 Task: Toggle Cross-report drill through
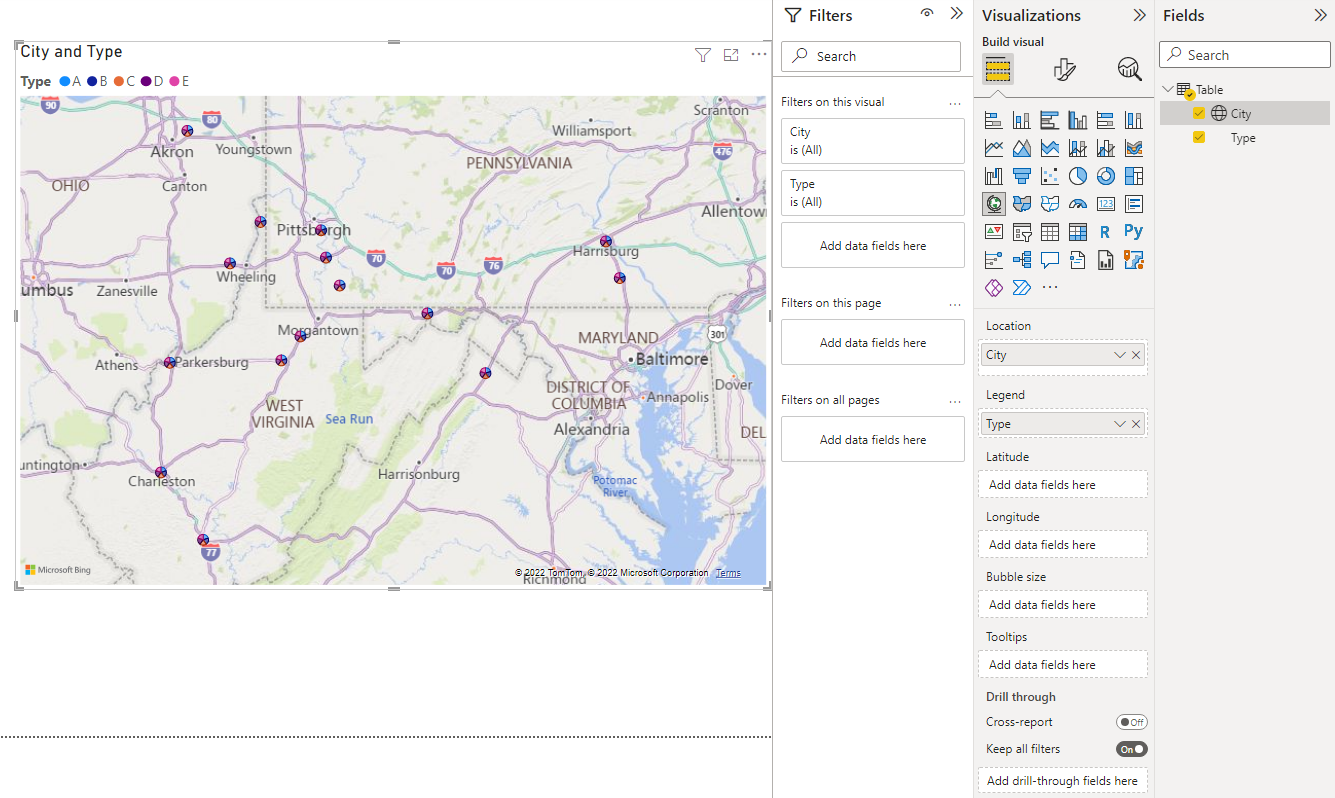pyautogui.click(x=1132, y=722)
